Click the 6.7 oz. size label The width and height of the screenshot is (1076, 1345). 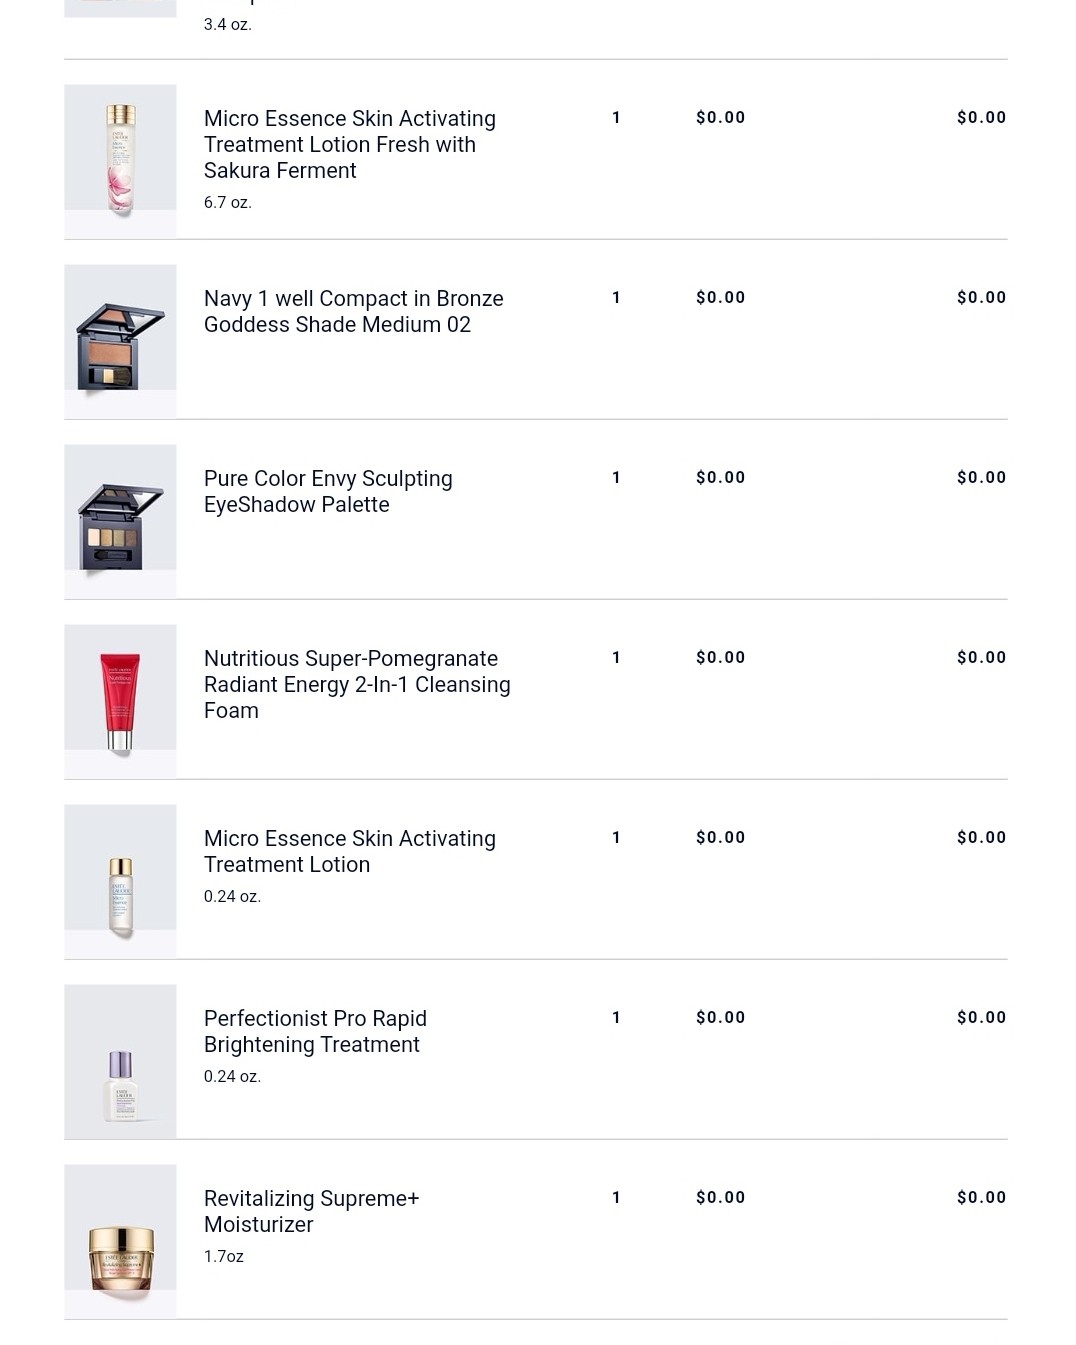tap(228, 202)
